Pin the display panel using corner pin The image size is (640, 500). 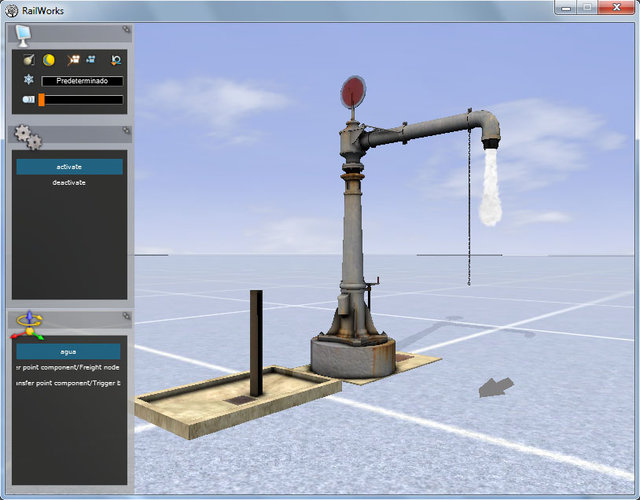point(126,30)
